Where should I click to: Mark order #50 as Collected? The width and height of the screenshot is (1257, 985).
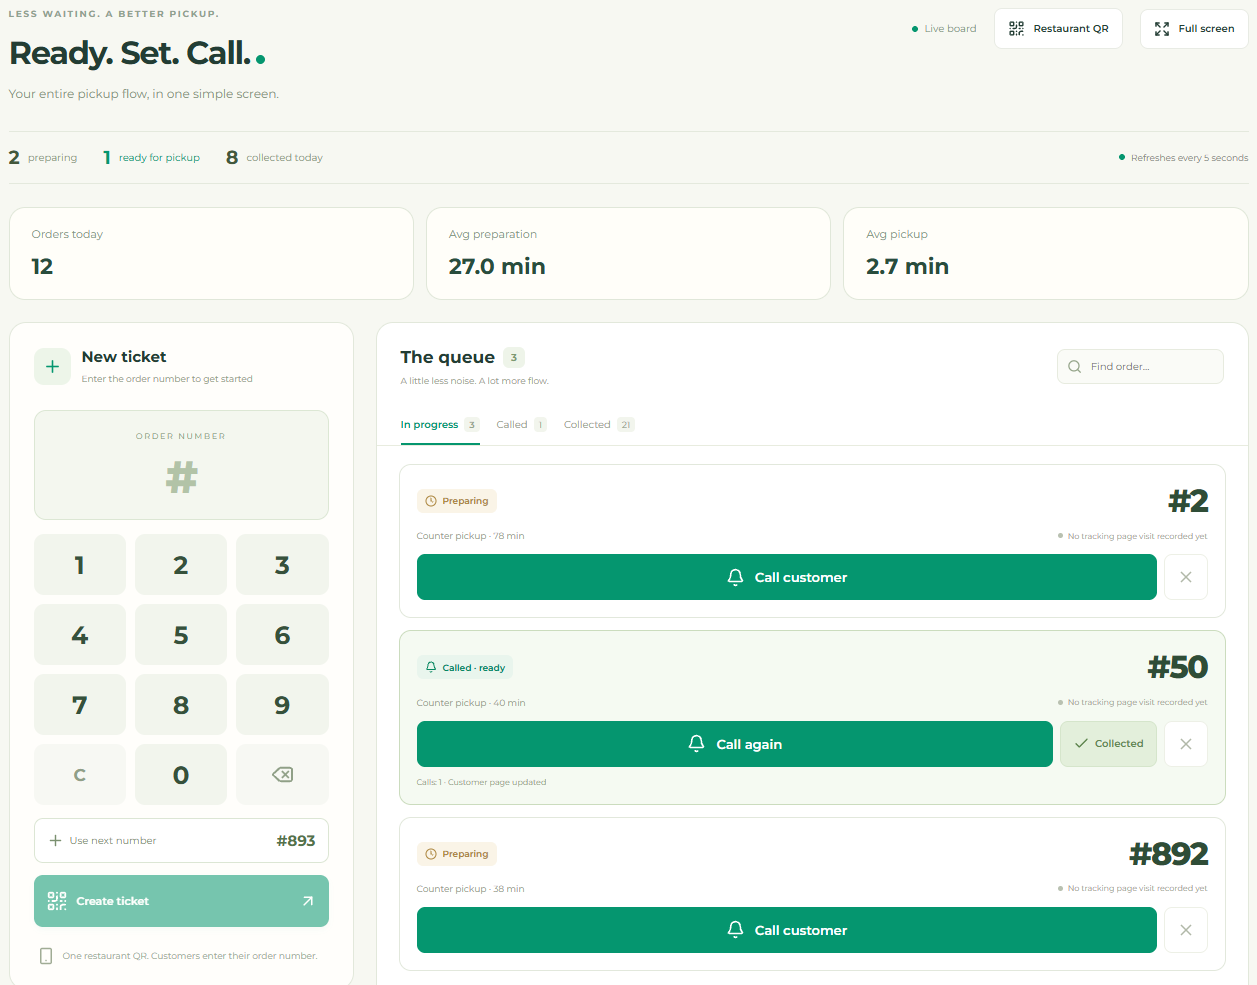(1108, 744)
